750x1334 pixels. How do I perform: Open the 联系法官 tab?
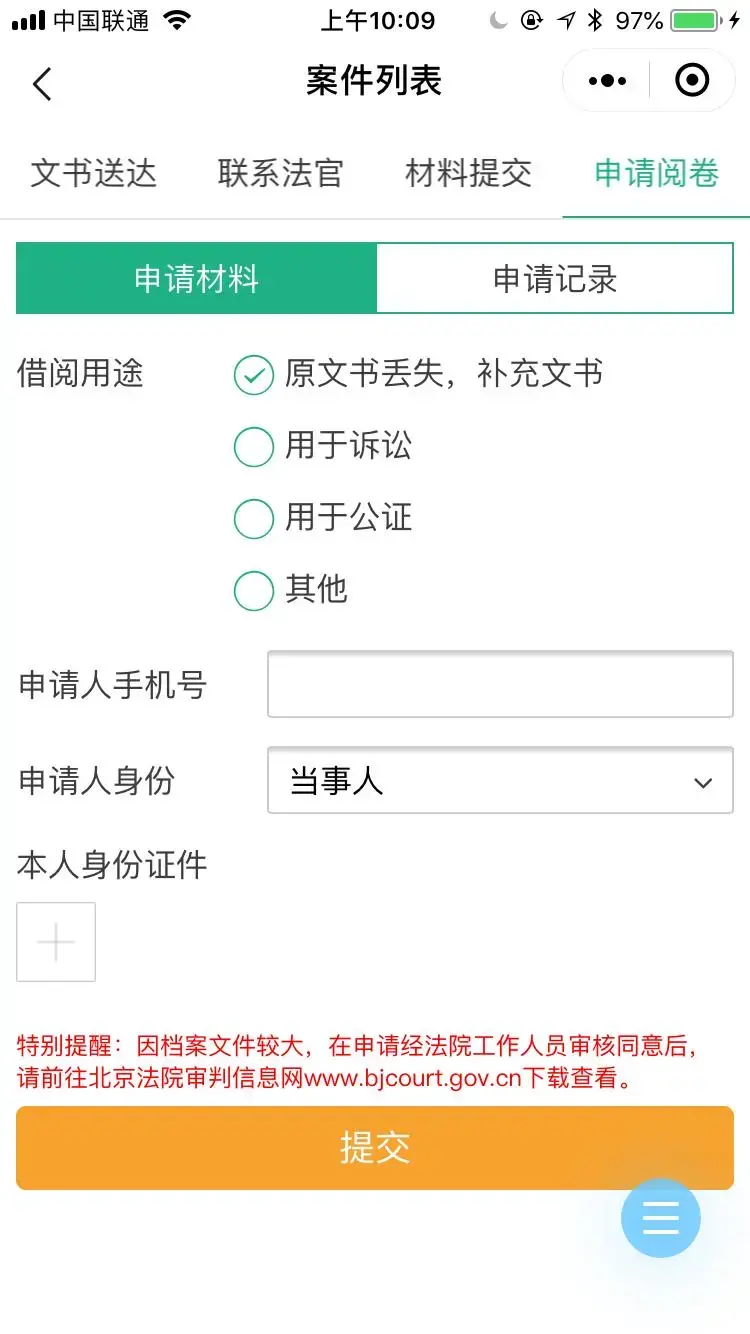point(281,173)
